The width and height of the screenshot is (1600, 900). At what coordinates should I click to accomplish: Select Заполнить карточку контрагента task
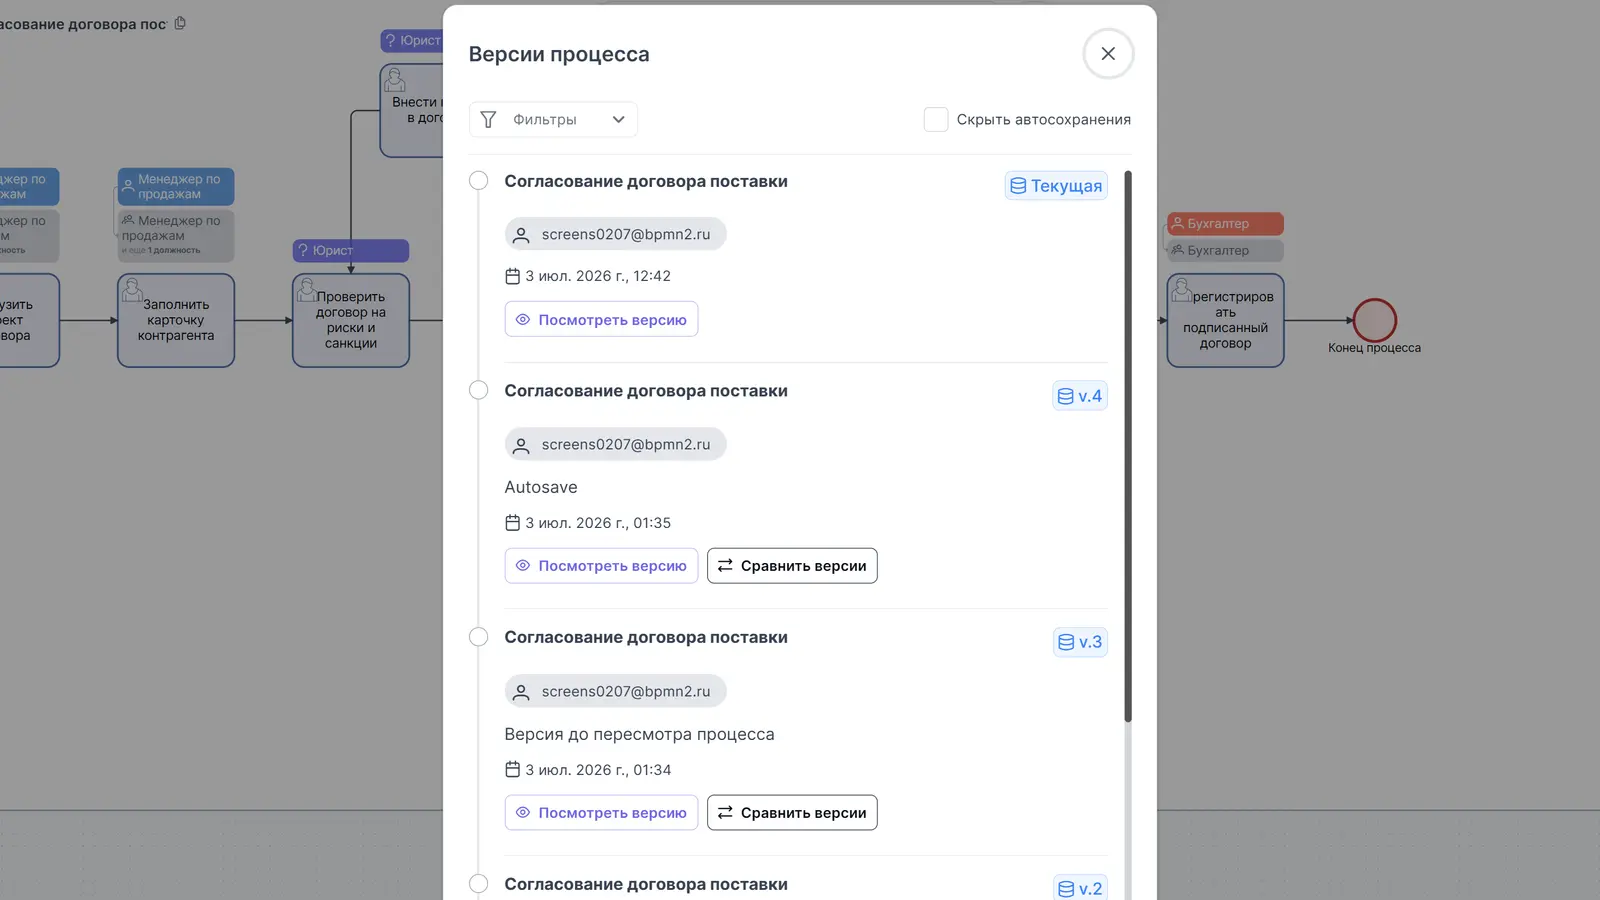[x=176, y=320]
